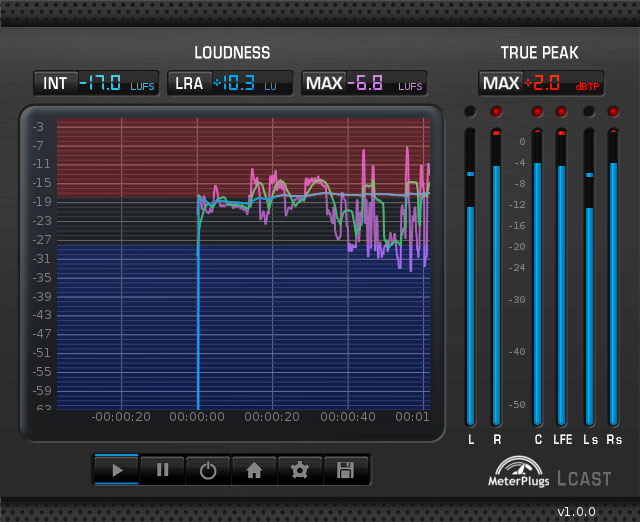Click the LRA loudness range readout
The image size is (640, 522).
(x=230, y=83)
